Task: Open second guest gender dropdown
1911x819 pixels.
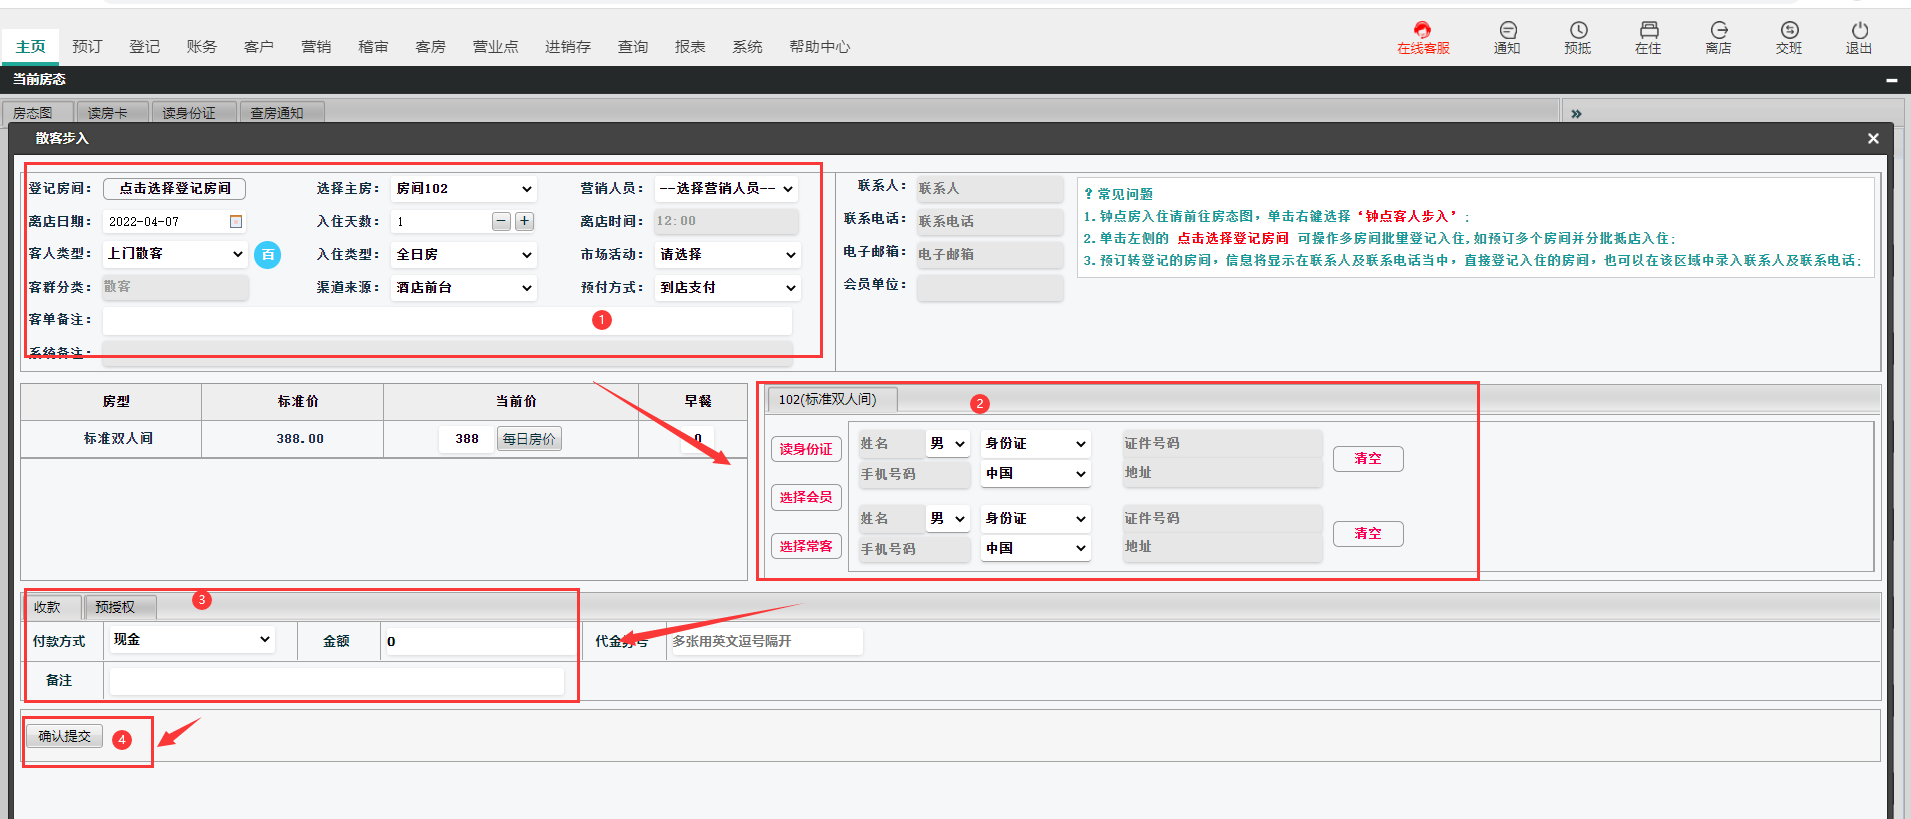Action: tap(947, 518)
